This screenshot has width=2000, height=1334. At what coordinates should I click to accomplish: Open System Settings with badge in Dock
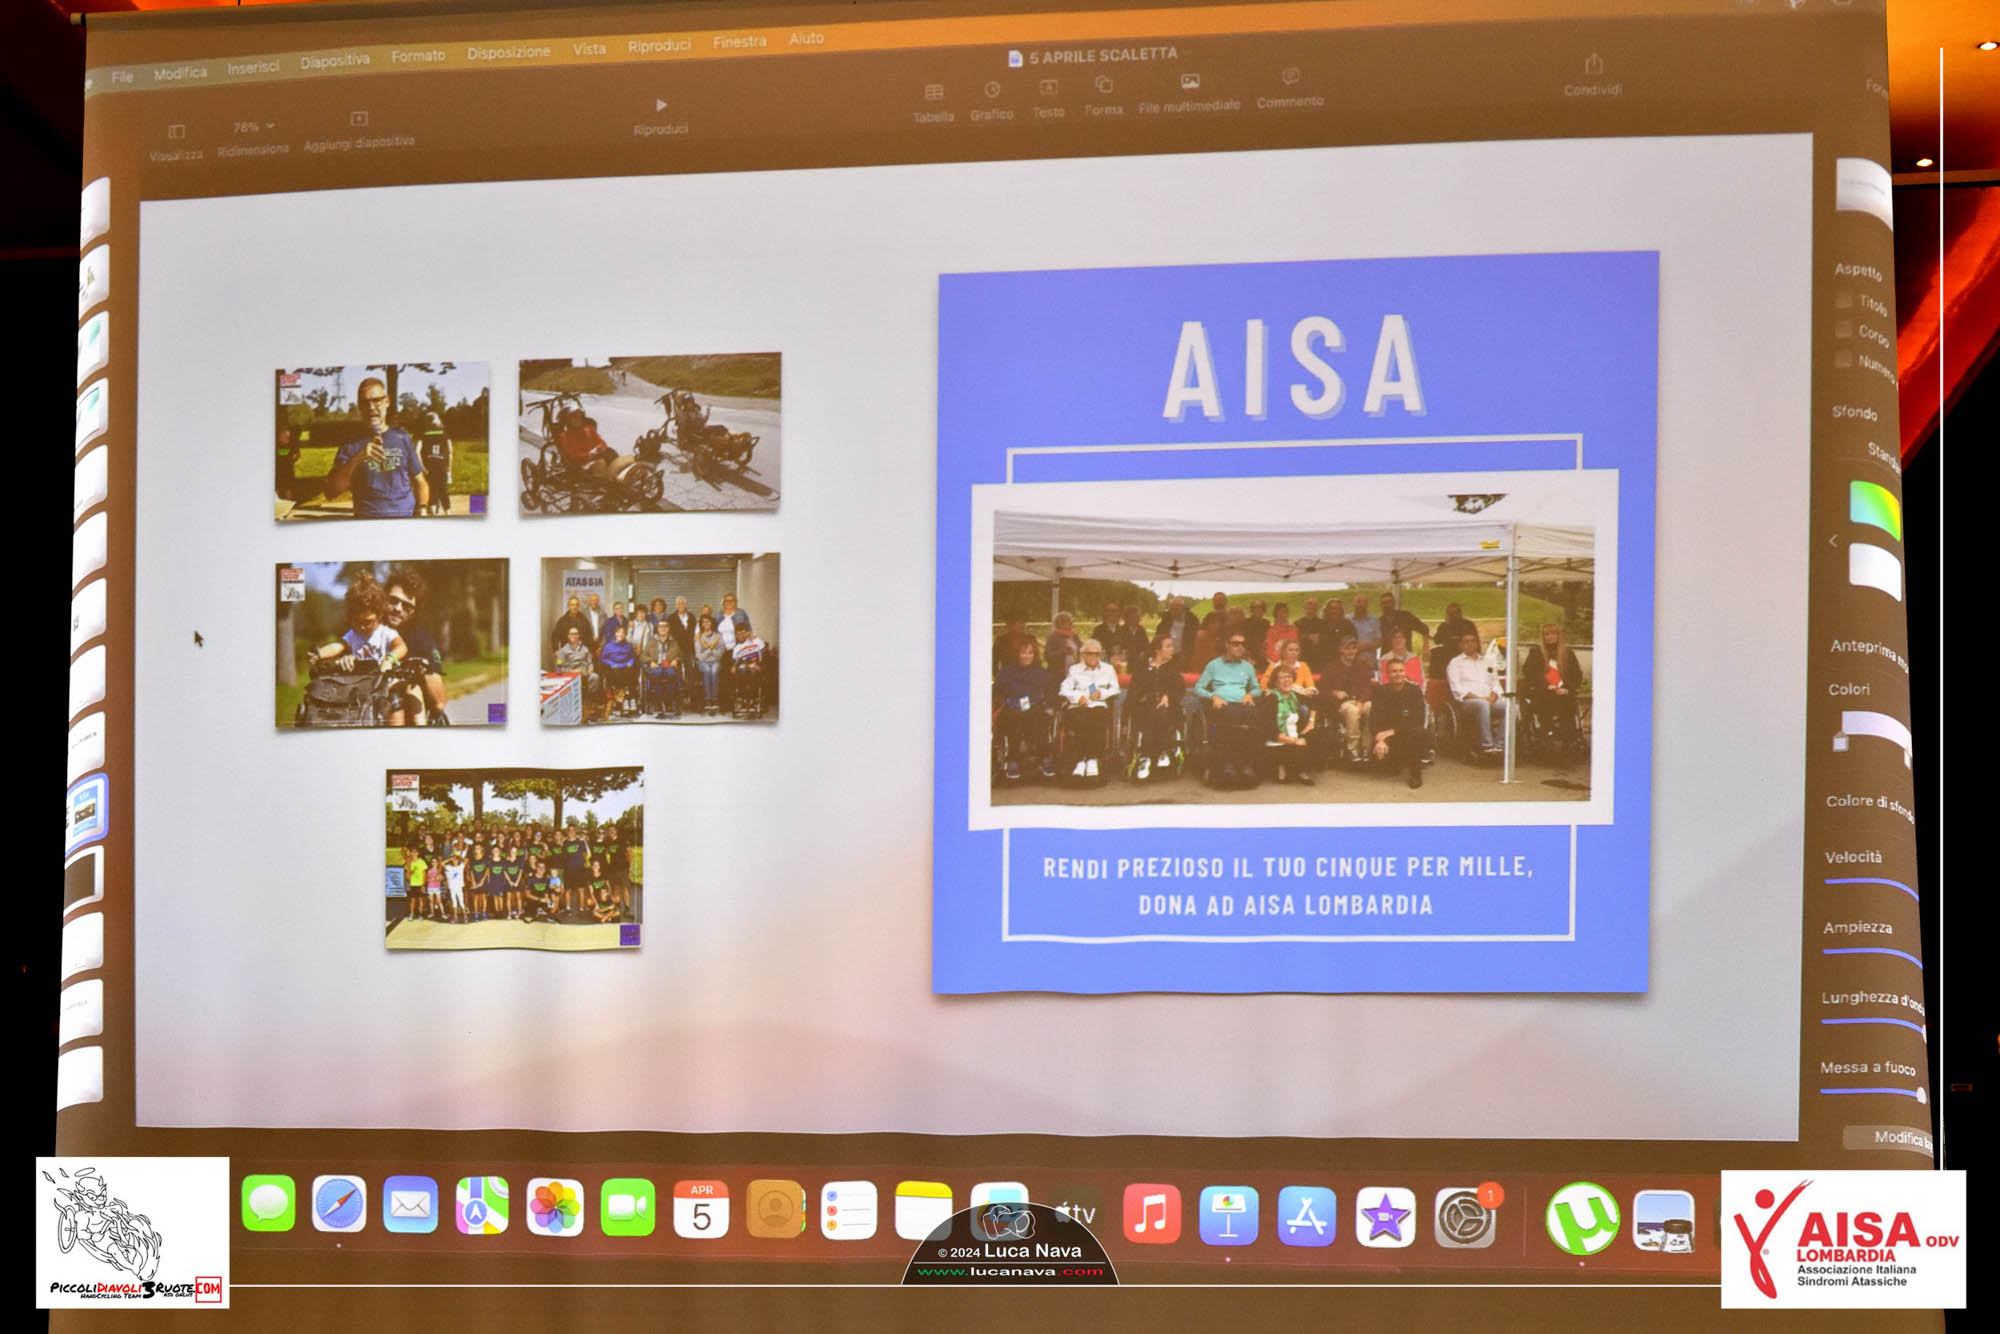[x=1465, y=1217]
